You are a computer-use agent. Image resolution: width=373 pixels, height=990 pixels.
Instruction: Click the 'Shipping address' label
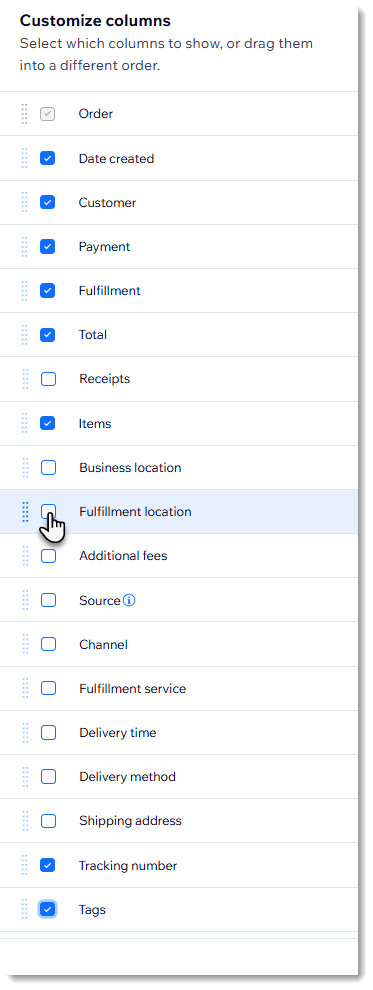tap(130, 821)
